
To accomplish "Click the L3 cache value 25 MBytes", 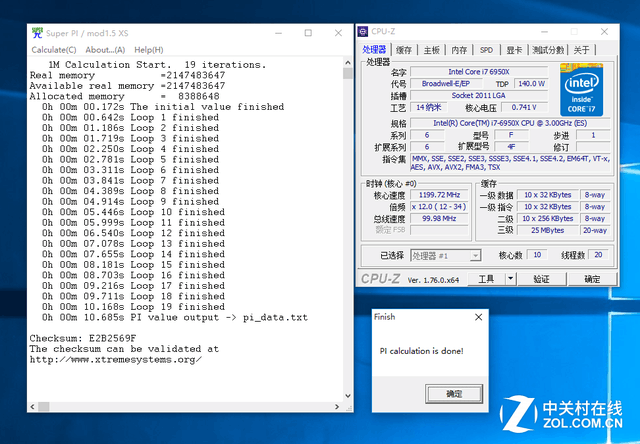I will 547,231.
